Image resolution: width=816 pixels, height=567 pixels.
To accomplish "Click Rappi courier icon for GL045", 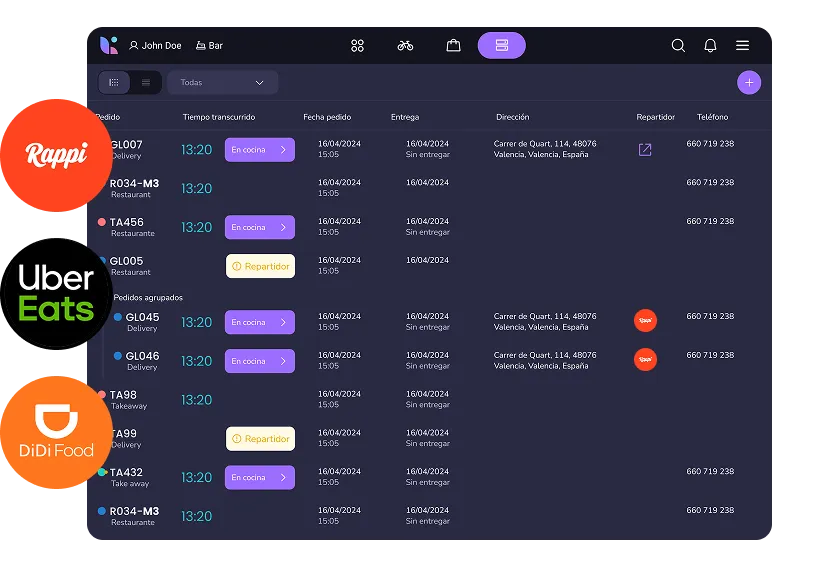I will tap(645, 320).
